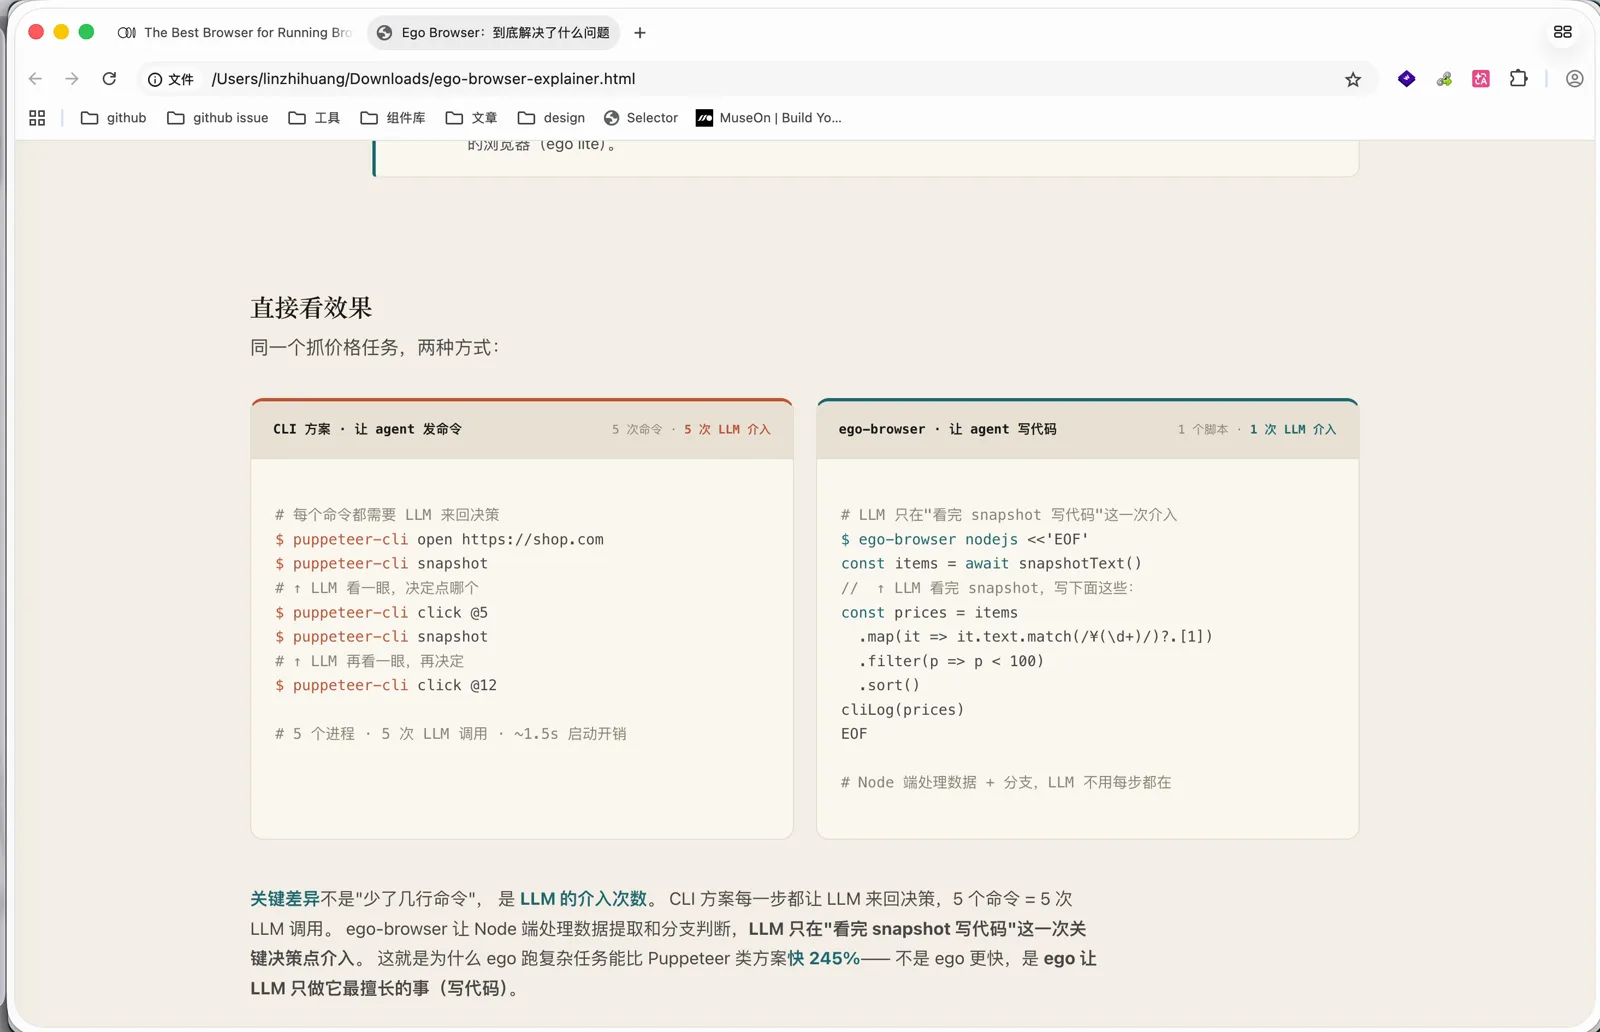Open the apps grid in bookmarks bar
Image resolution: width=1600 pixels, height=1032 pixels.
(x=37, y=118)
